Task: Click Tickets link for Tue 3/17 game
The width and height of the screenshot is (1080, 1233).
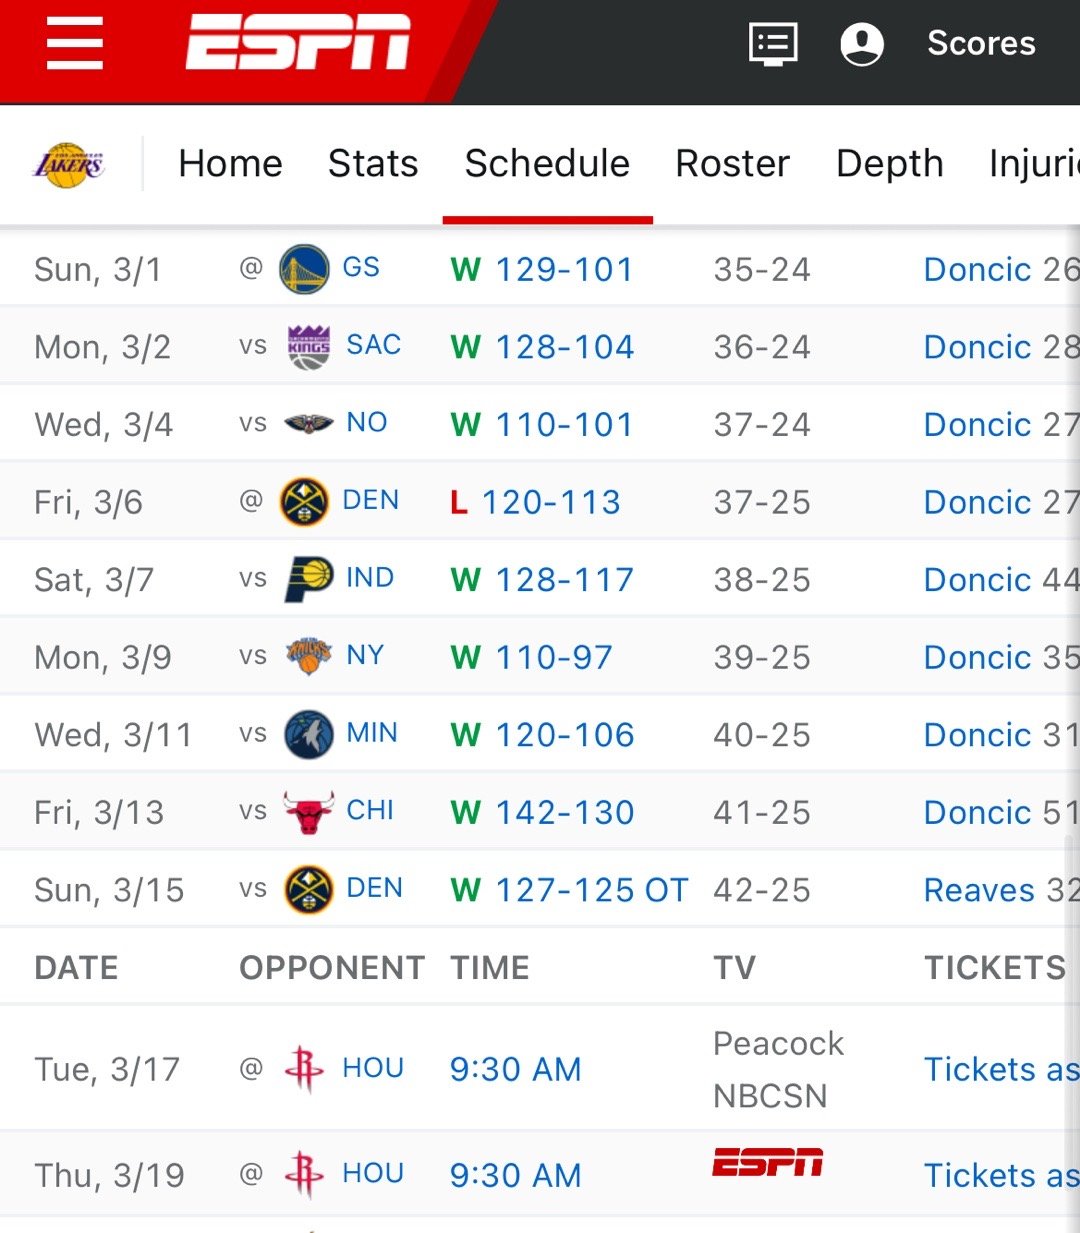Action: [1000, 1070]
